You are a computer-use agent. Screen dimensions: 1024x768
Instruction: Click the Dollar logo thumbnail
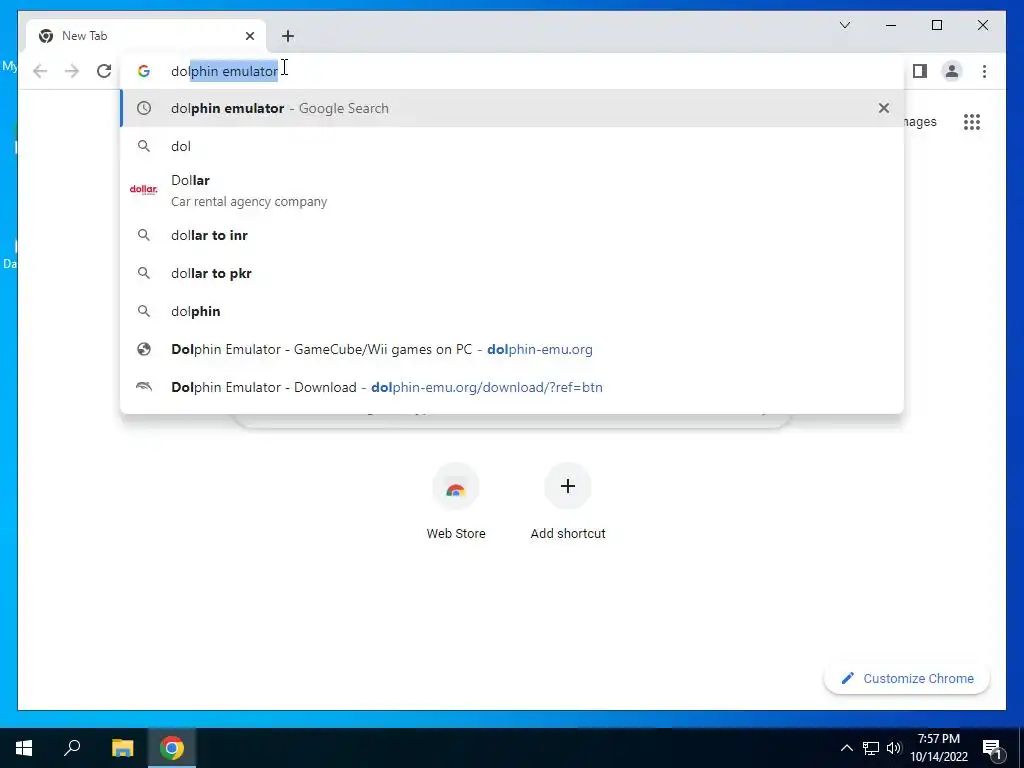[x=144, y=190]
